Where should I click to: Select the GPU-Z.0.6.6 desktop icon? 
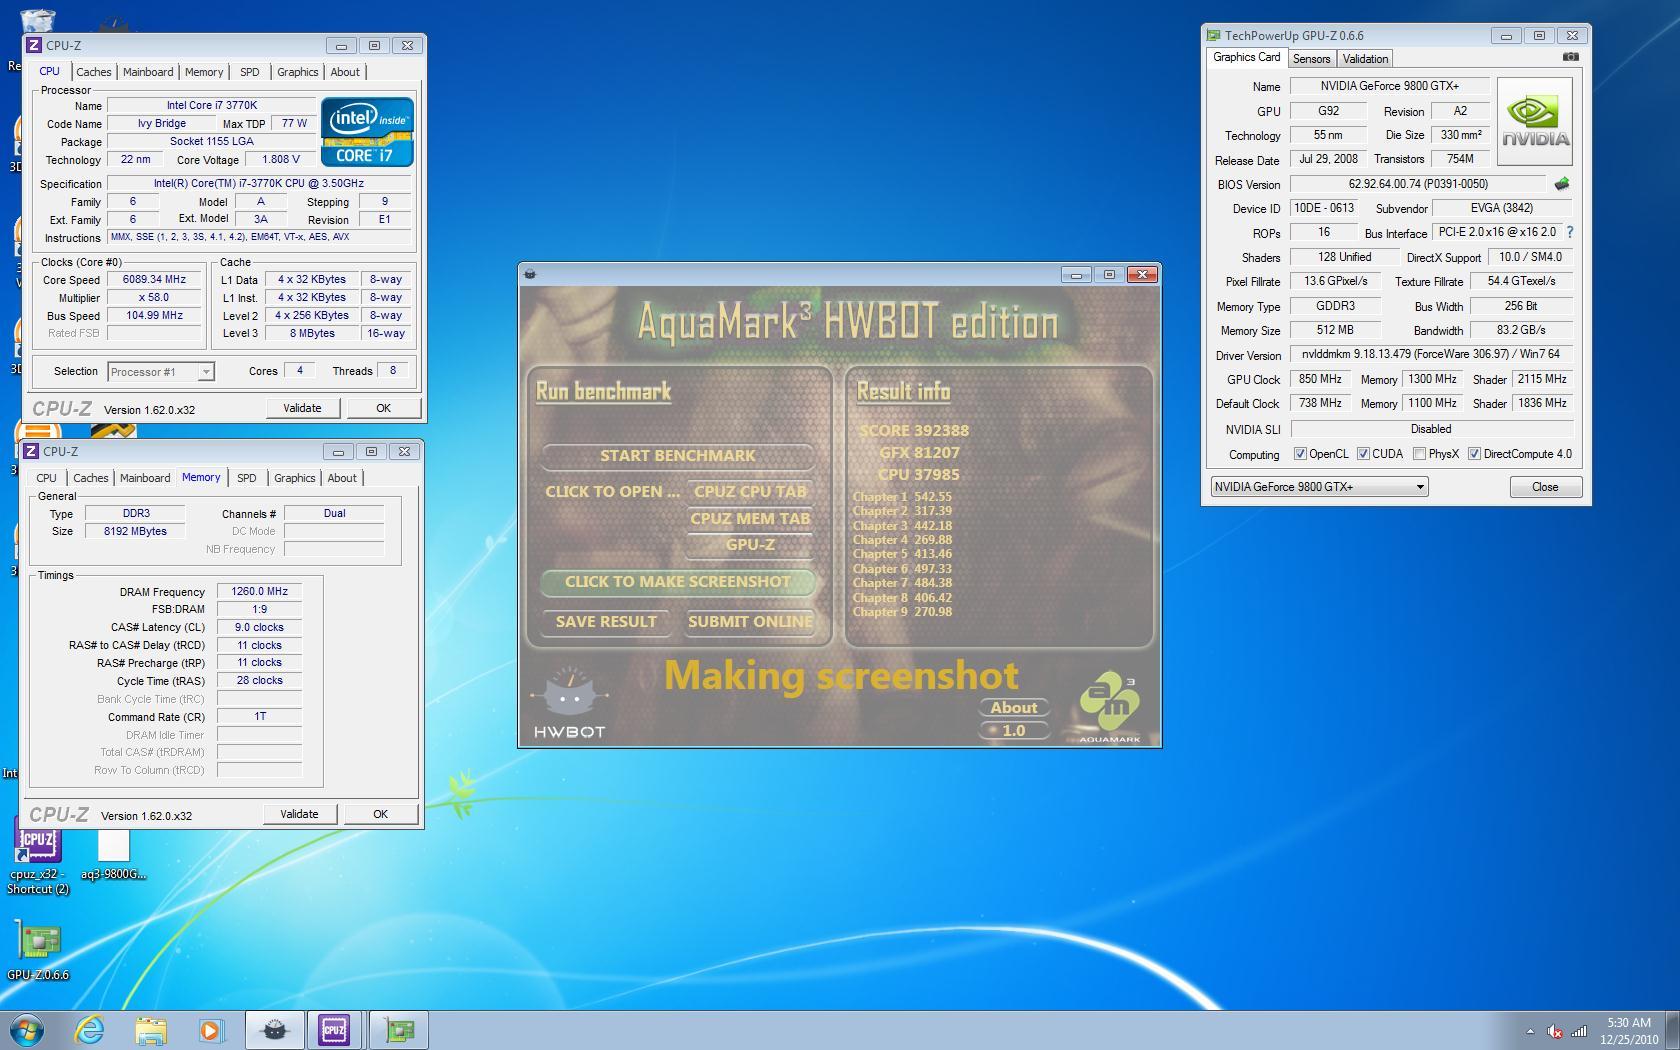(x=38, y=952)
